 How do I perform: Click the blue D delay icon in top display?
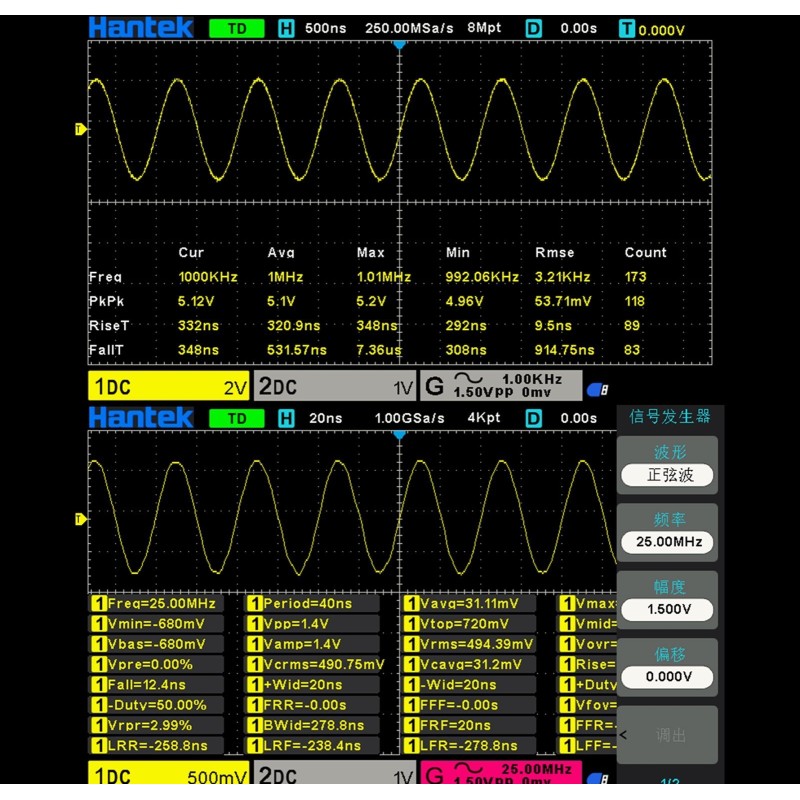click(533, 28)
